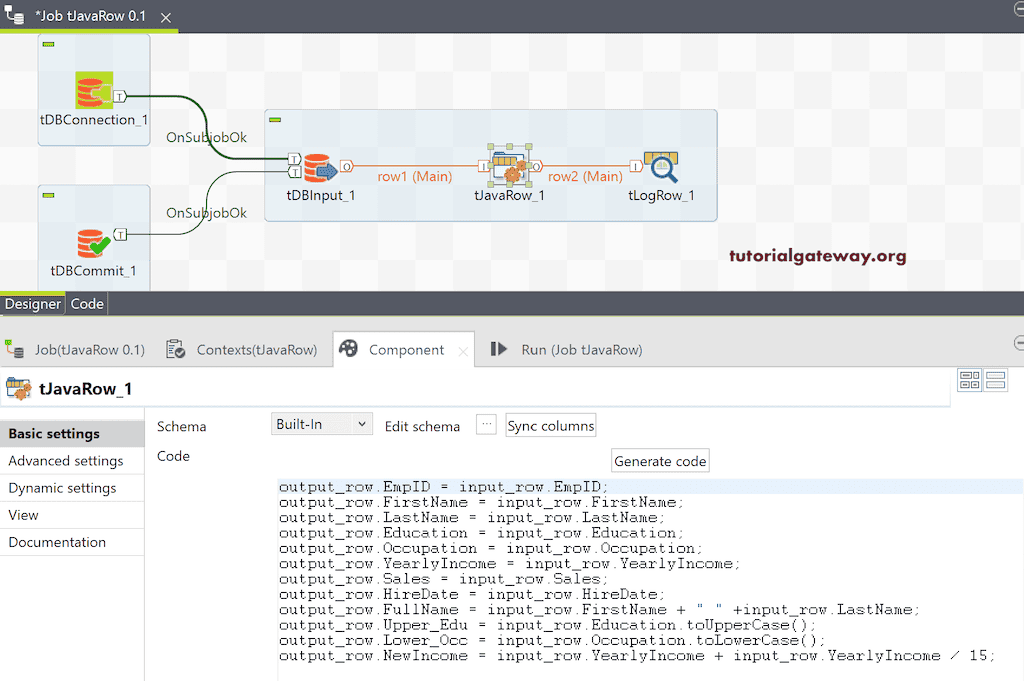
Task: Switch to the Designer tab
Action: point(32,303)
